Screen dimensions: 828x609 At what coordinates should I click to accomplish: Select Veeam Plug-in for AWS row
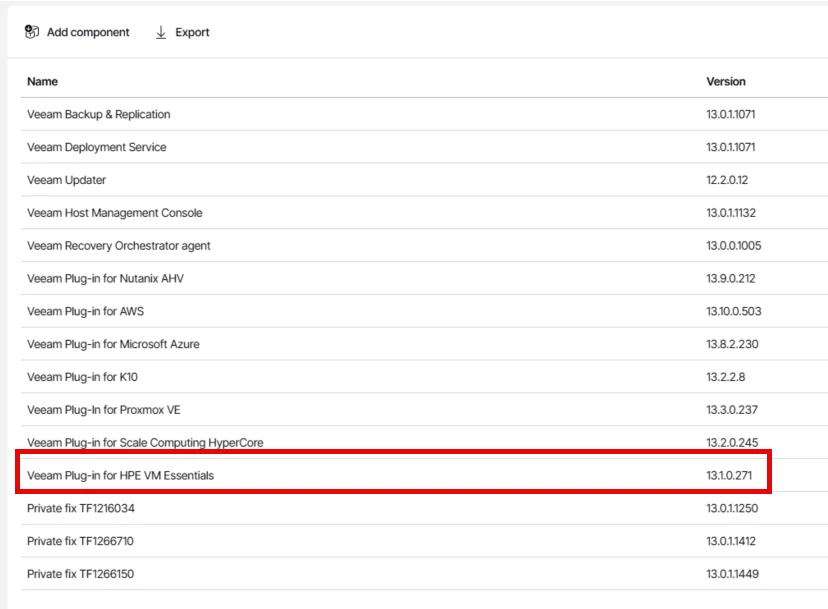click(86, 311)
